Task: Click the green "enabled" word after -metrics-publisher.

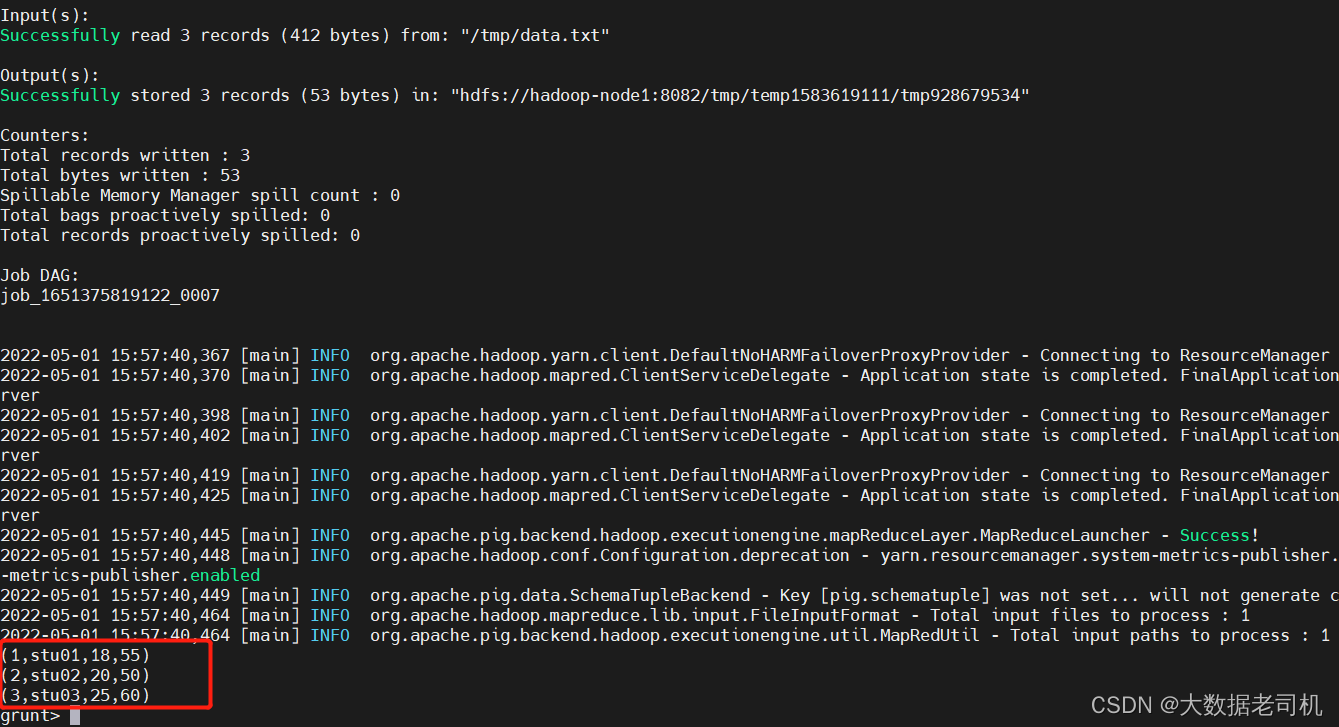Action: [225, 575]
